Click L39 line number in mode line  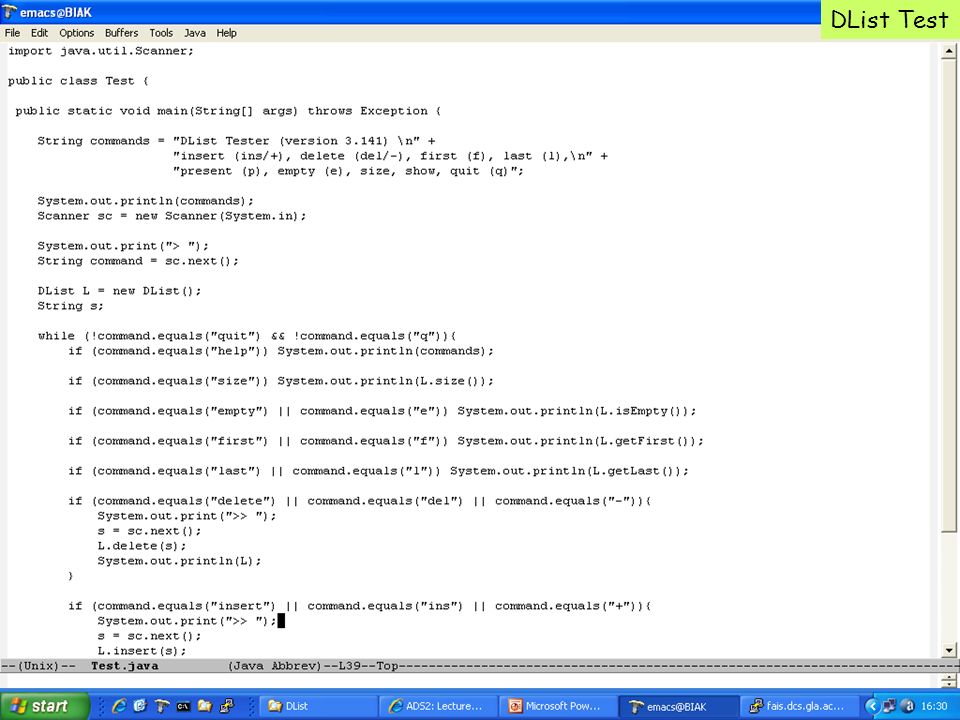[351, 666]
